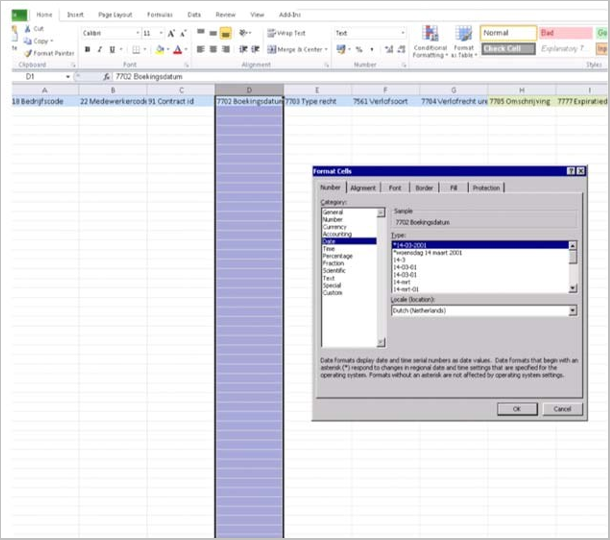Click the Format Cells help question mark
The height and width of the screenshot is (540, 610).
[x=569, y=172]
